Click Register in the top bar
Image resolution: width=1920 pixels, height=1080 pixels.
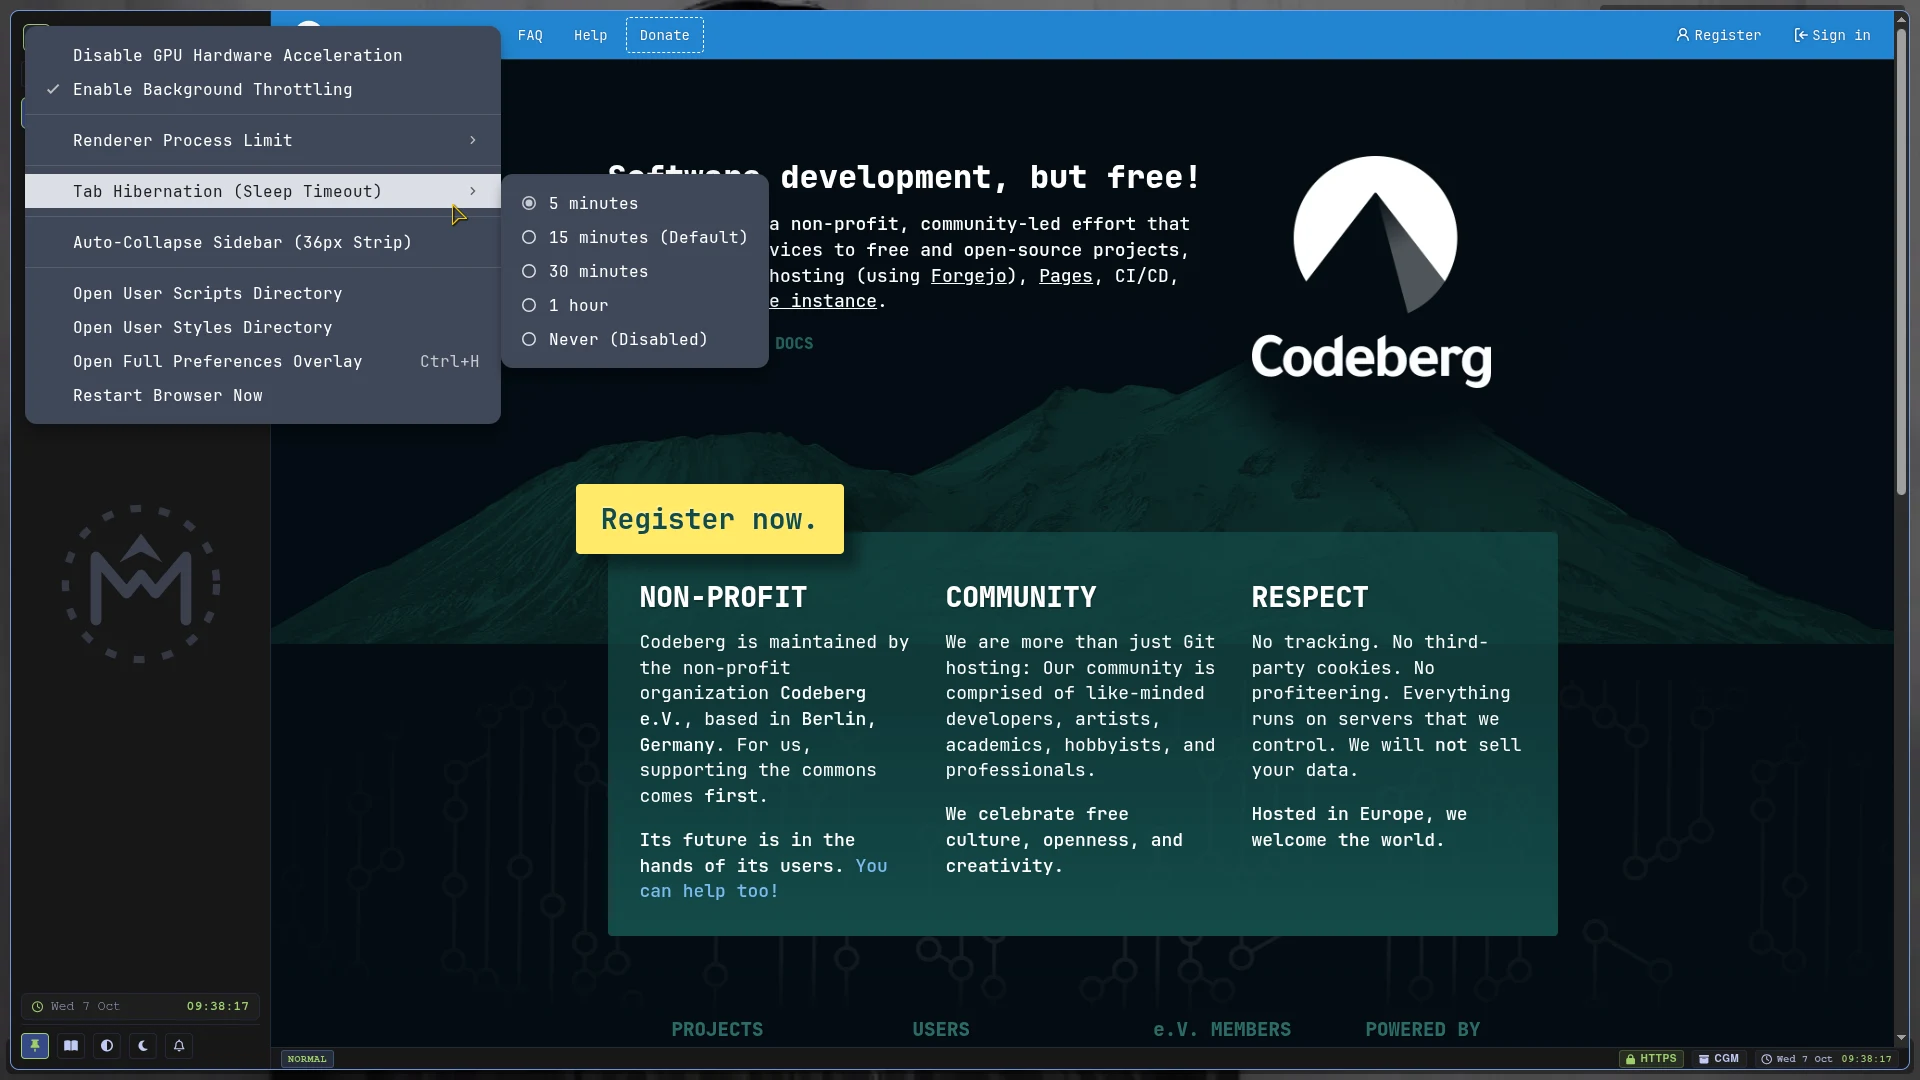pyautogui.click(x=1718, y=35)
